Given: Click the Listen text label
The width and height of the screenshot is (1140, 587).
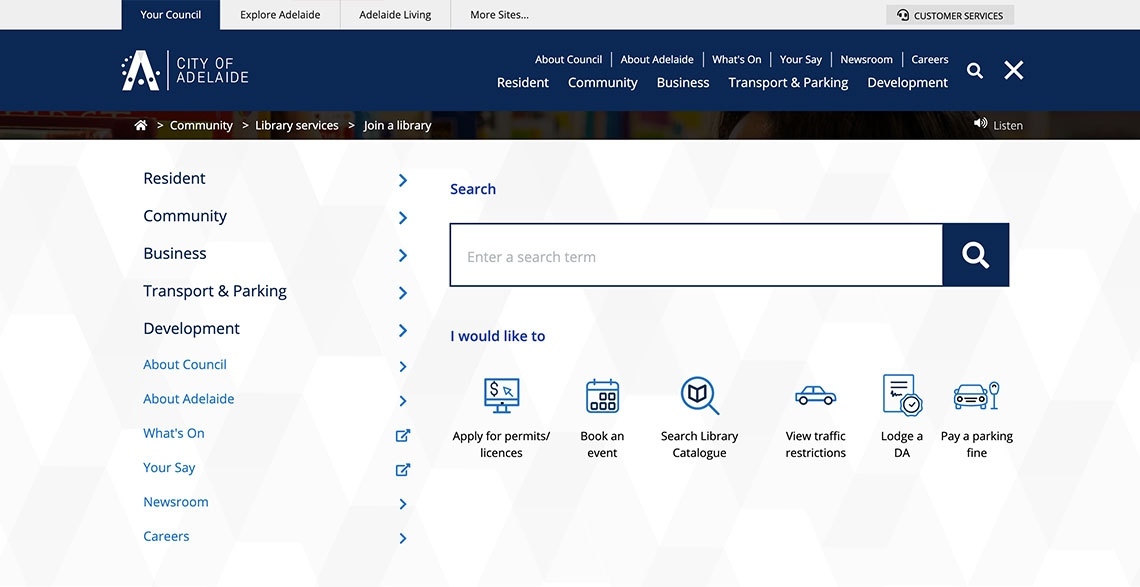Looking at the screenshot, I should (1008, 125).
